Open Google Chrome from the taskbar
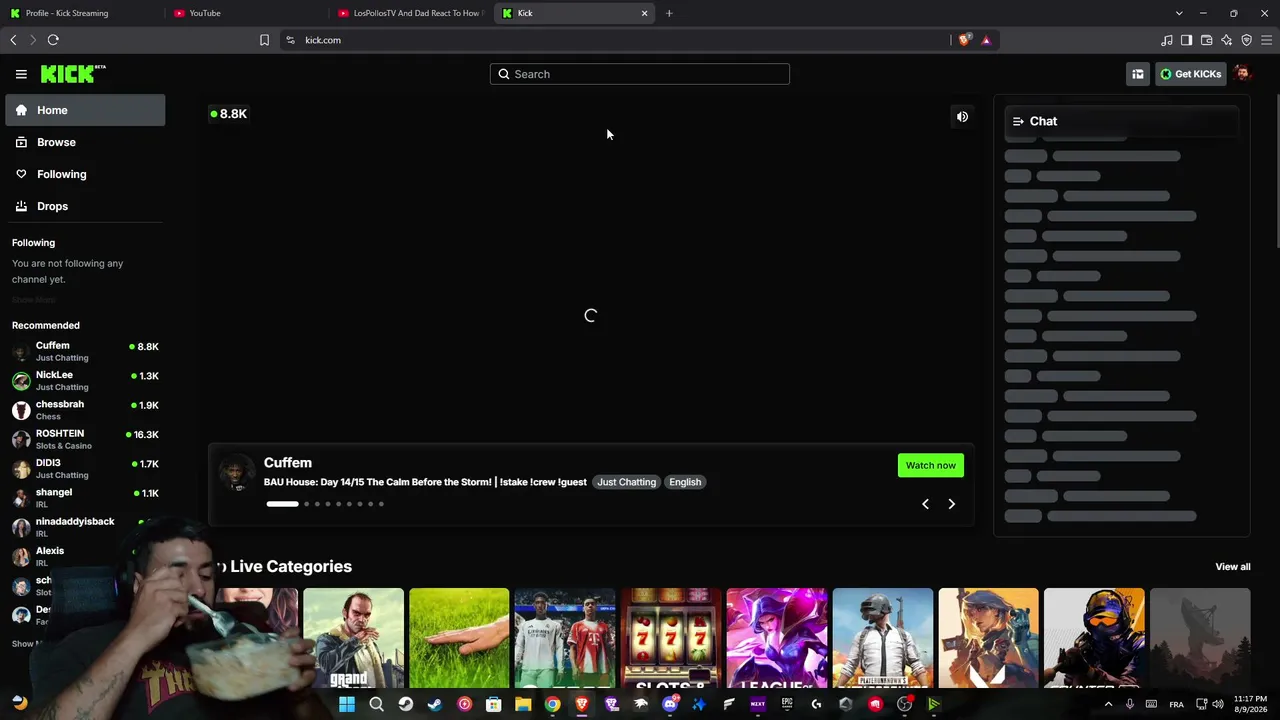The image size is (1280, 720). 552,704
